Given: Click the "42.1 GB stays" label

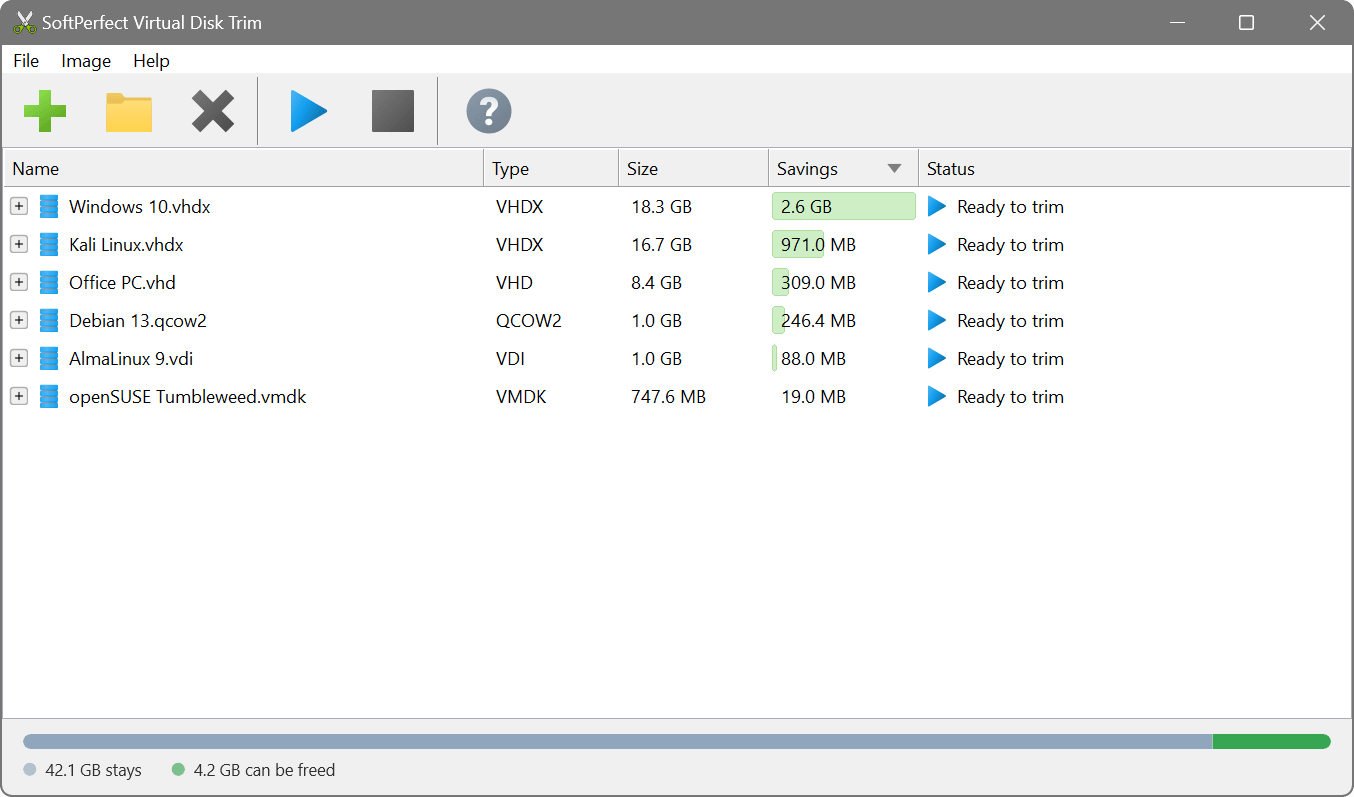Looking at the screenshot, I should (93, 770).
